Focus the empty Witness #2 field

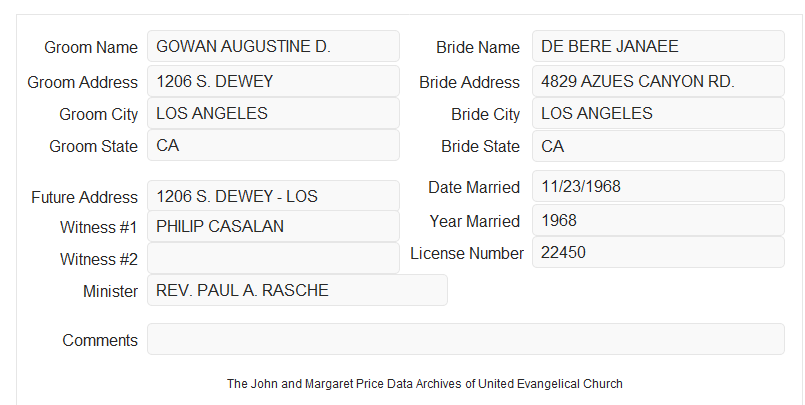point(273,258)
